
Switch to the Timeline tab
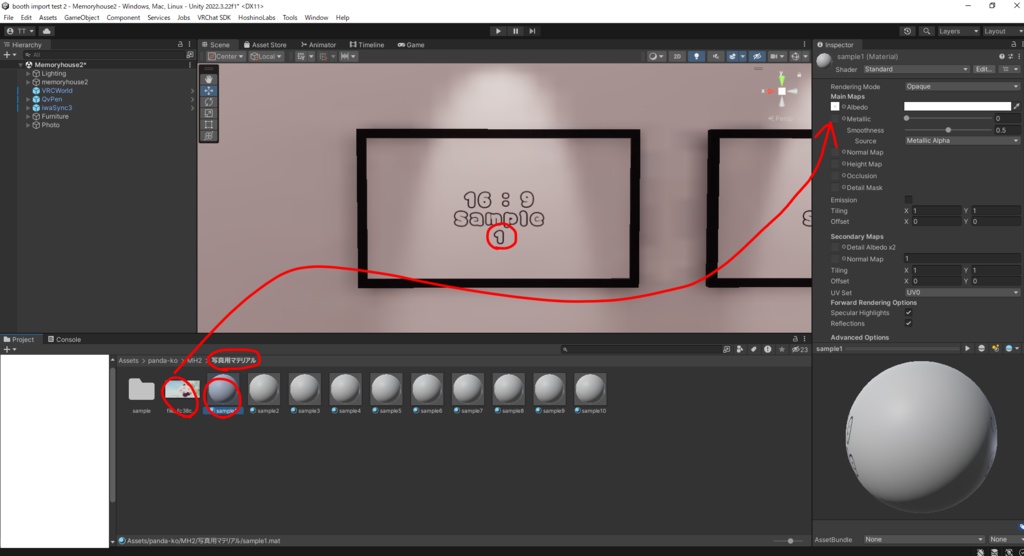coord(366,45)
